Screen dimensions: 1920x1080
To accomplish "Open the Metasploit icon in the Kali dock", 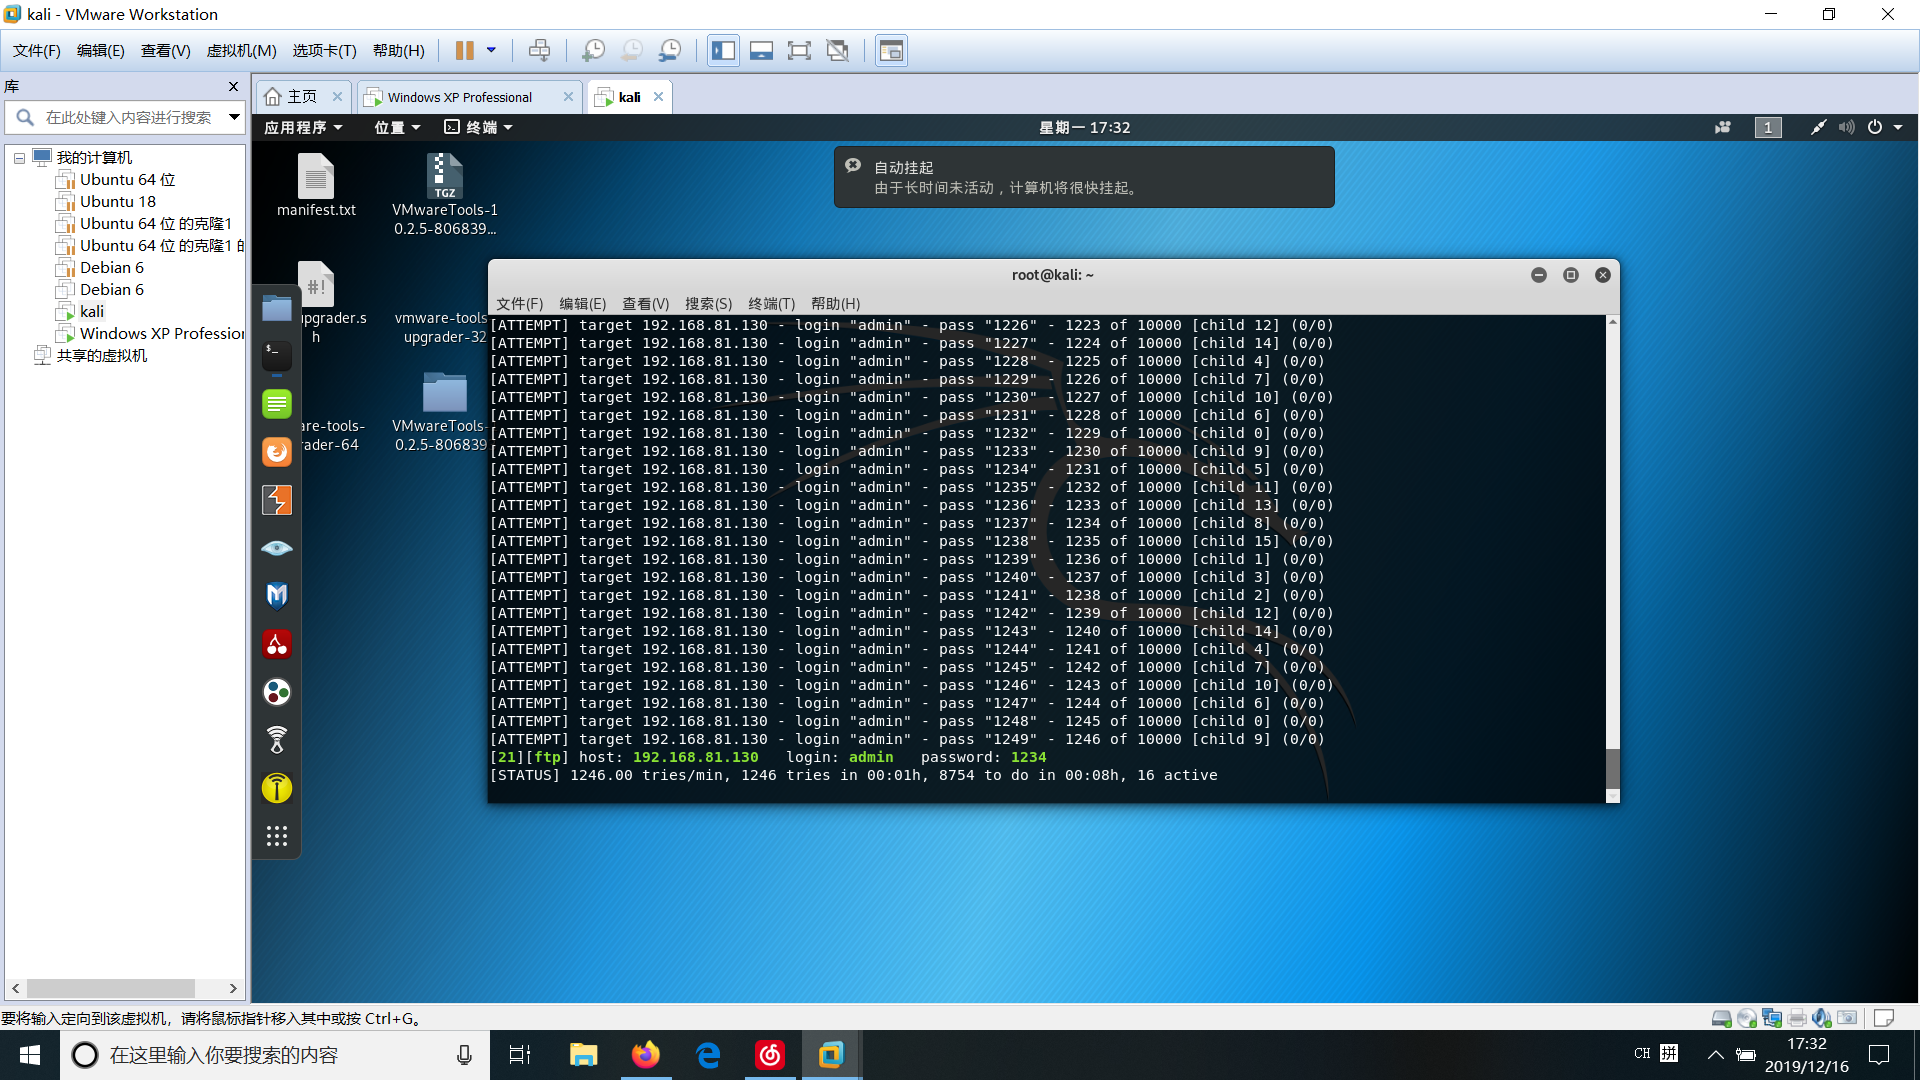I will coord(277,596).
